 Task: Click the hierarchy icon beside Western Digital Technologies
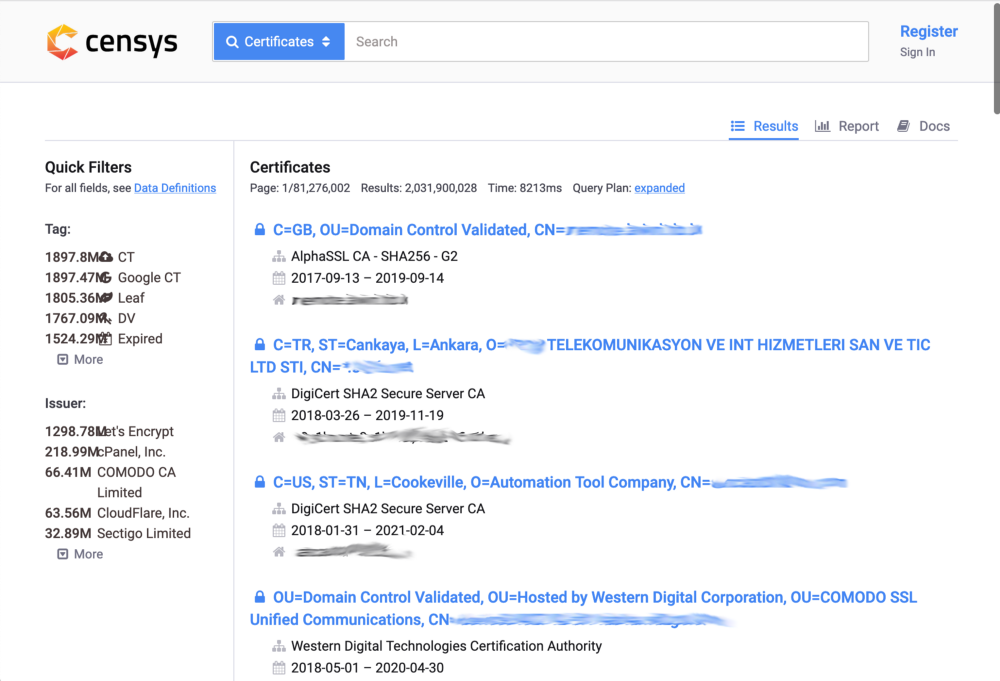click(x=279, y=647)
